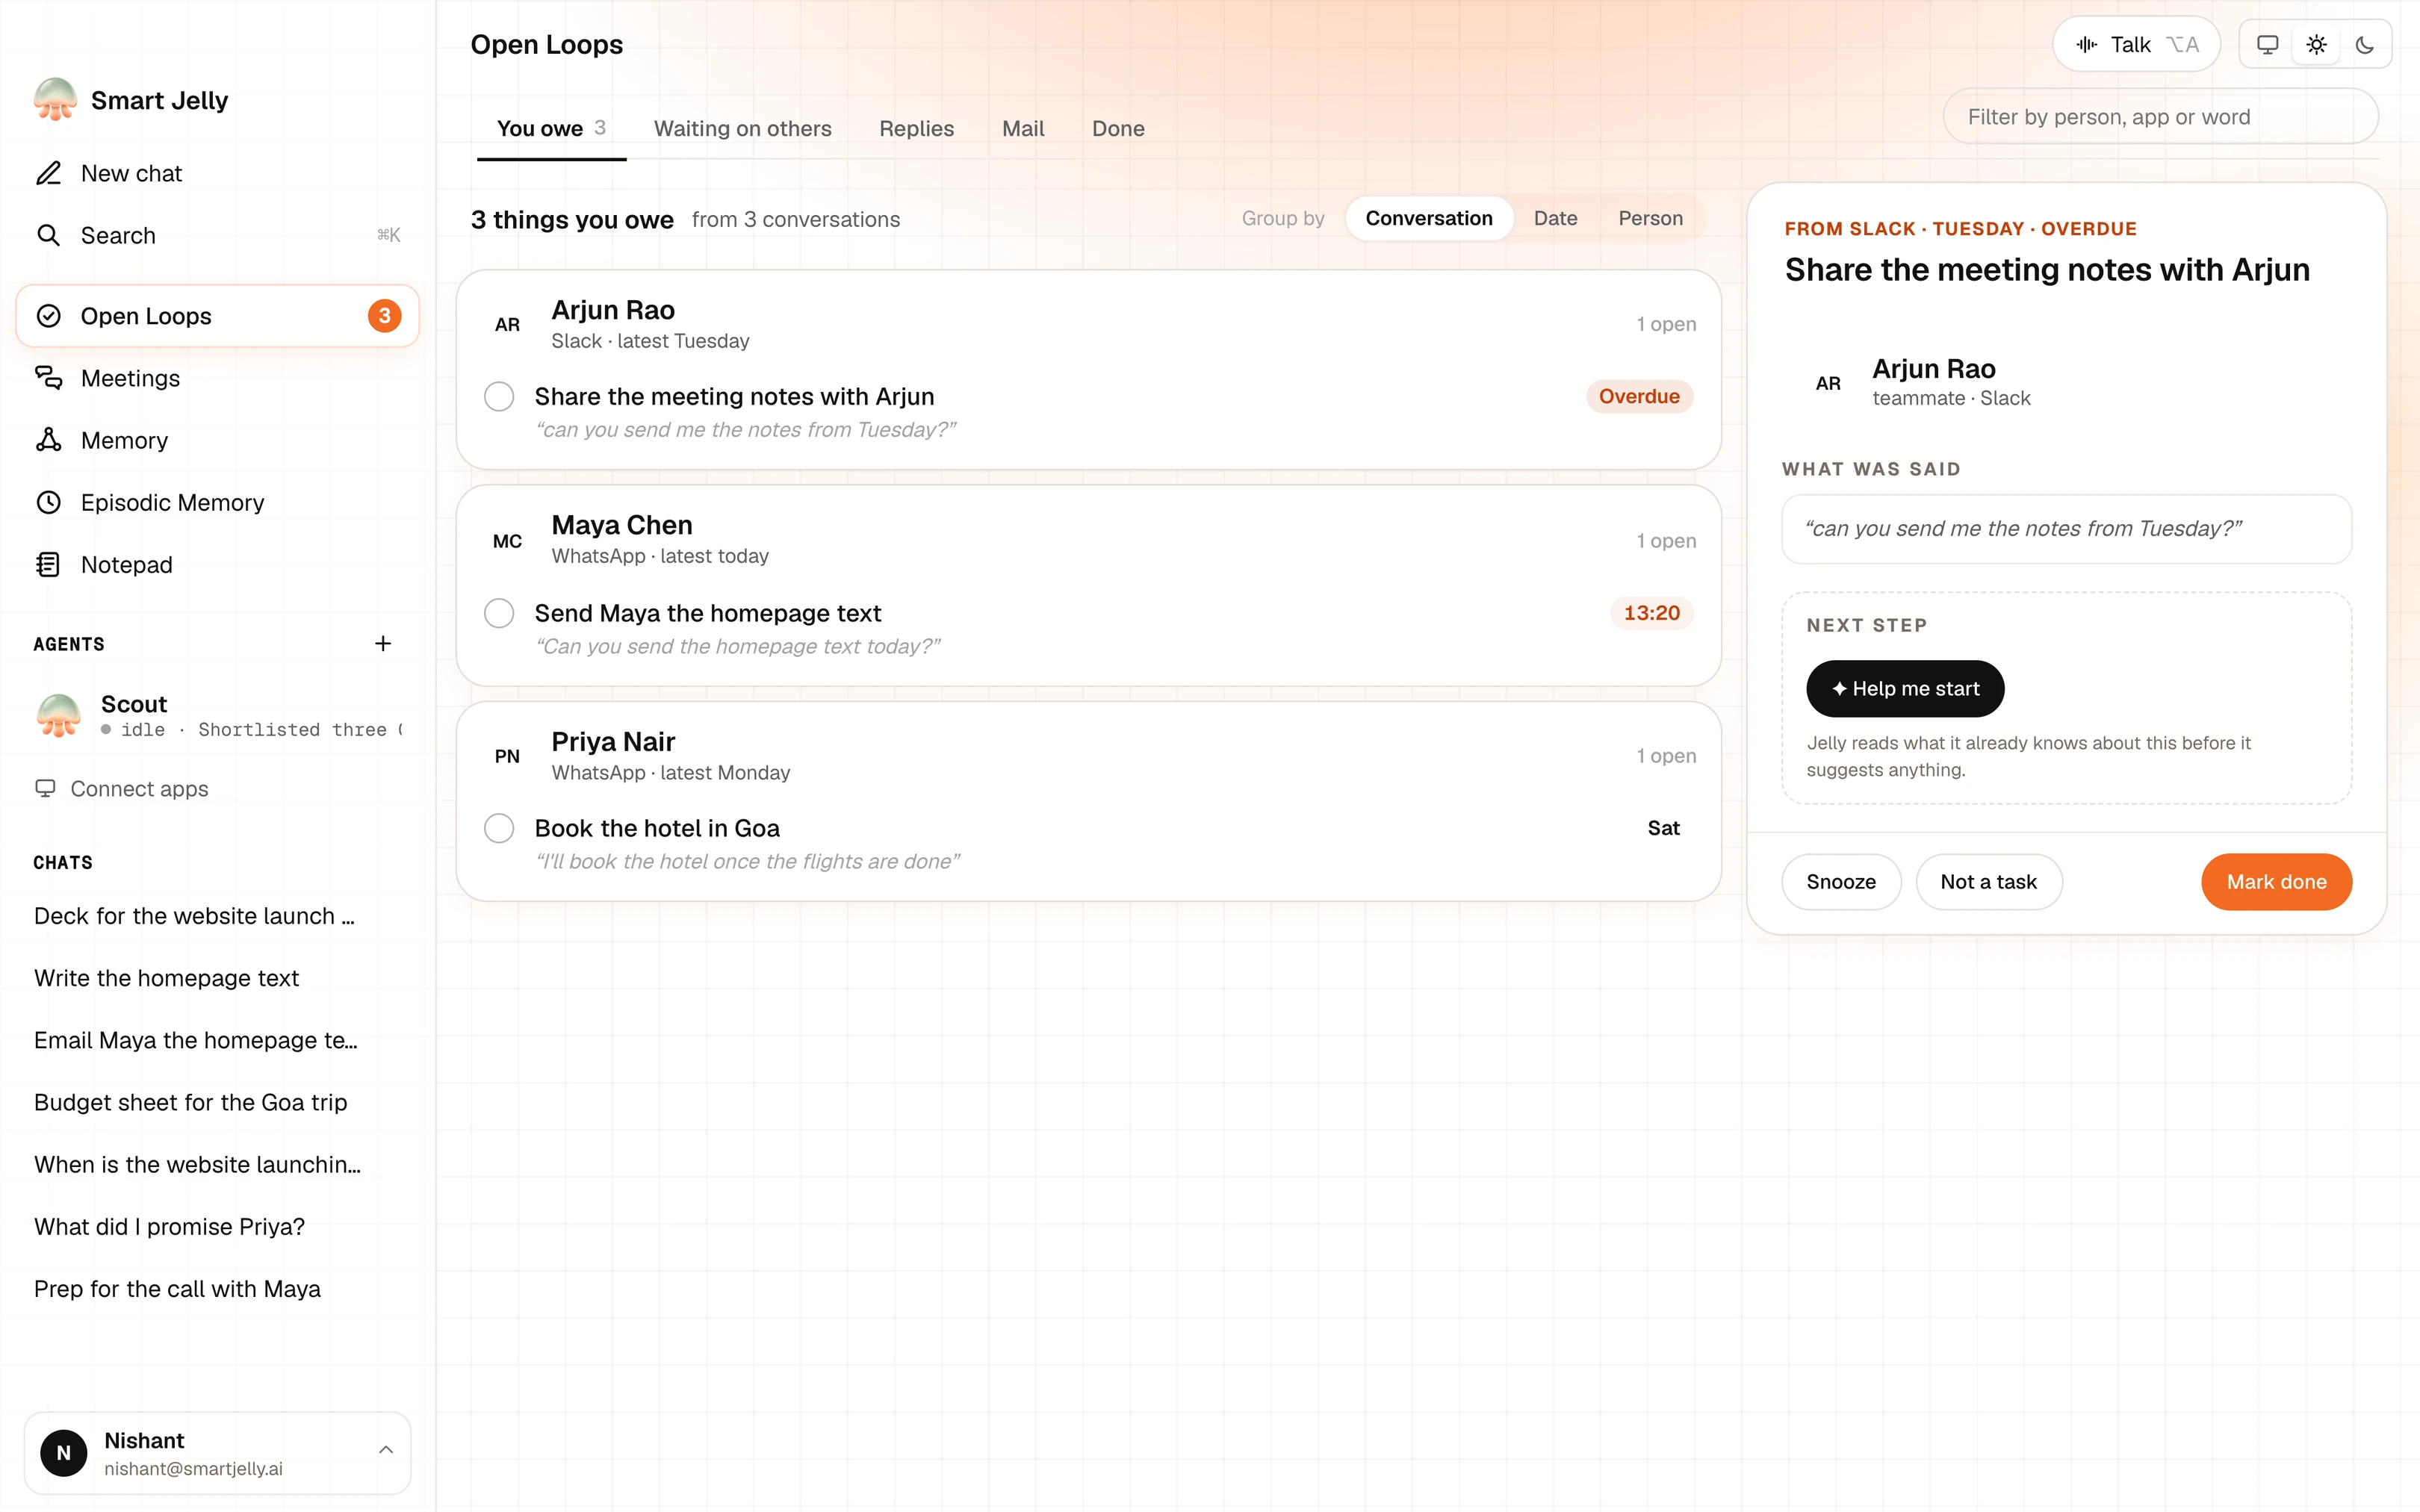Check off Send Maya the homepage text
2420x1512 pixels.
[499, 613]
